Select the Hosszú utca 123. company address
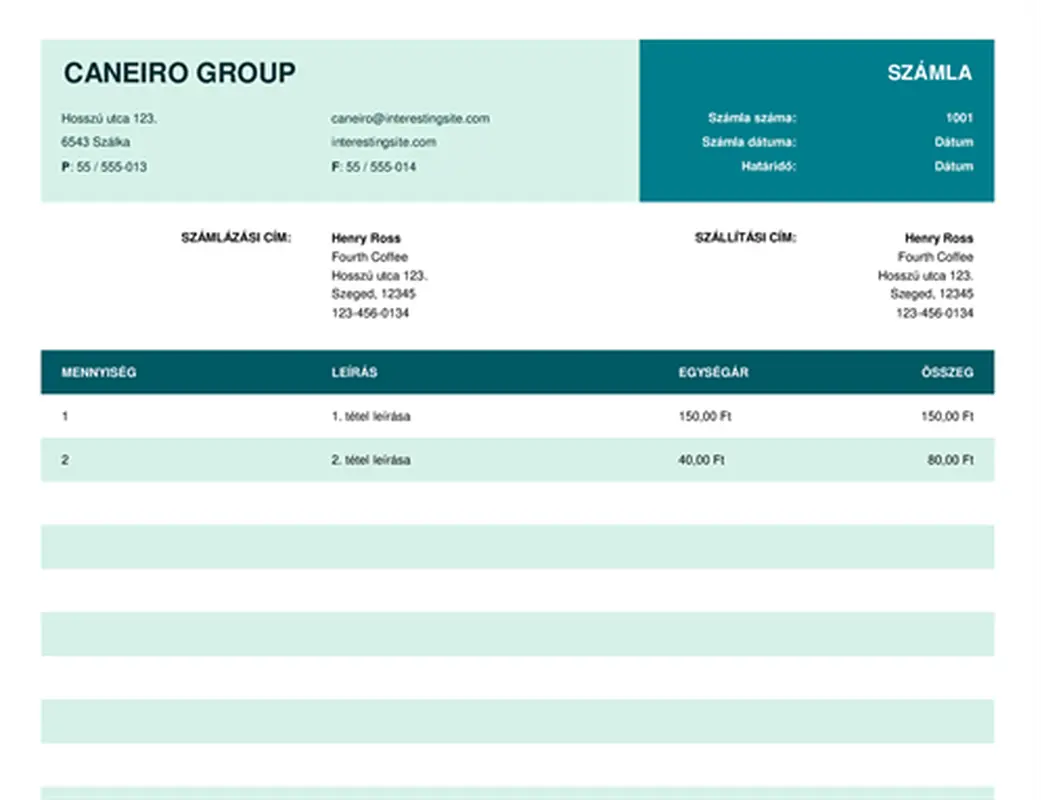The image size is (1042, 800). (x=109, y=118)
